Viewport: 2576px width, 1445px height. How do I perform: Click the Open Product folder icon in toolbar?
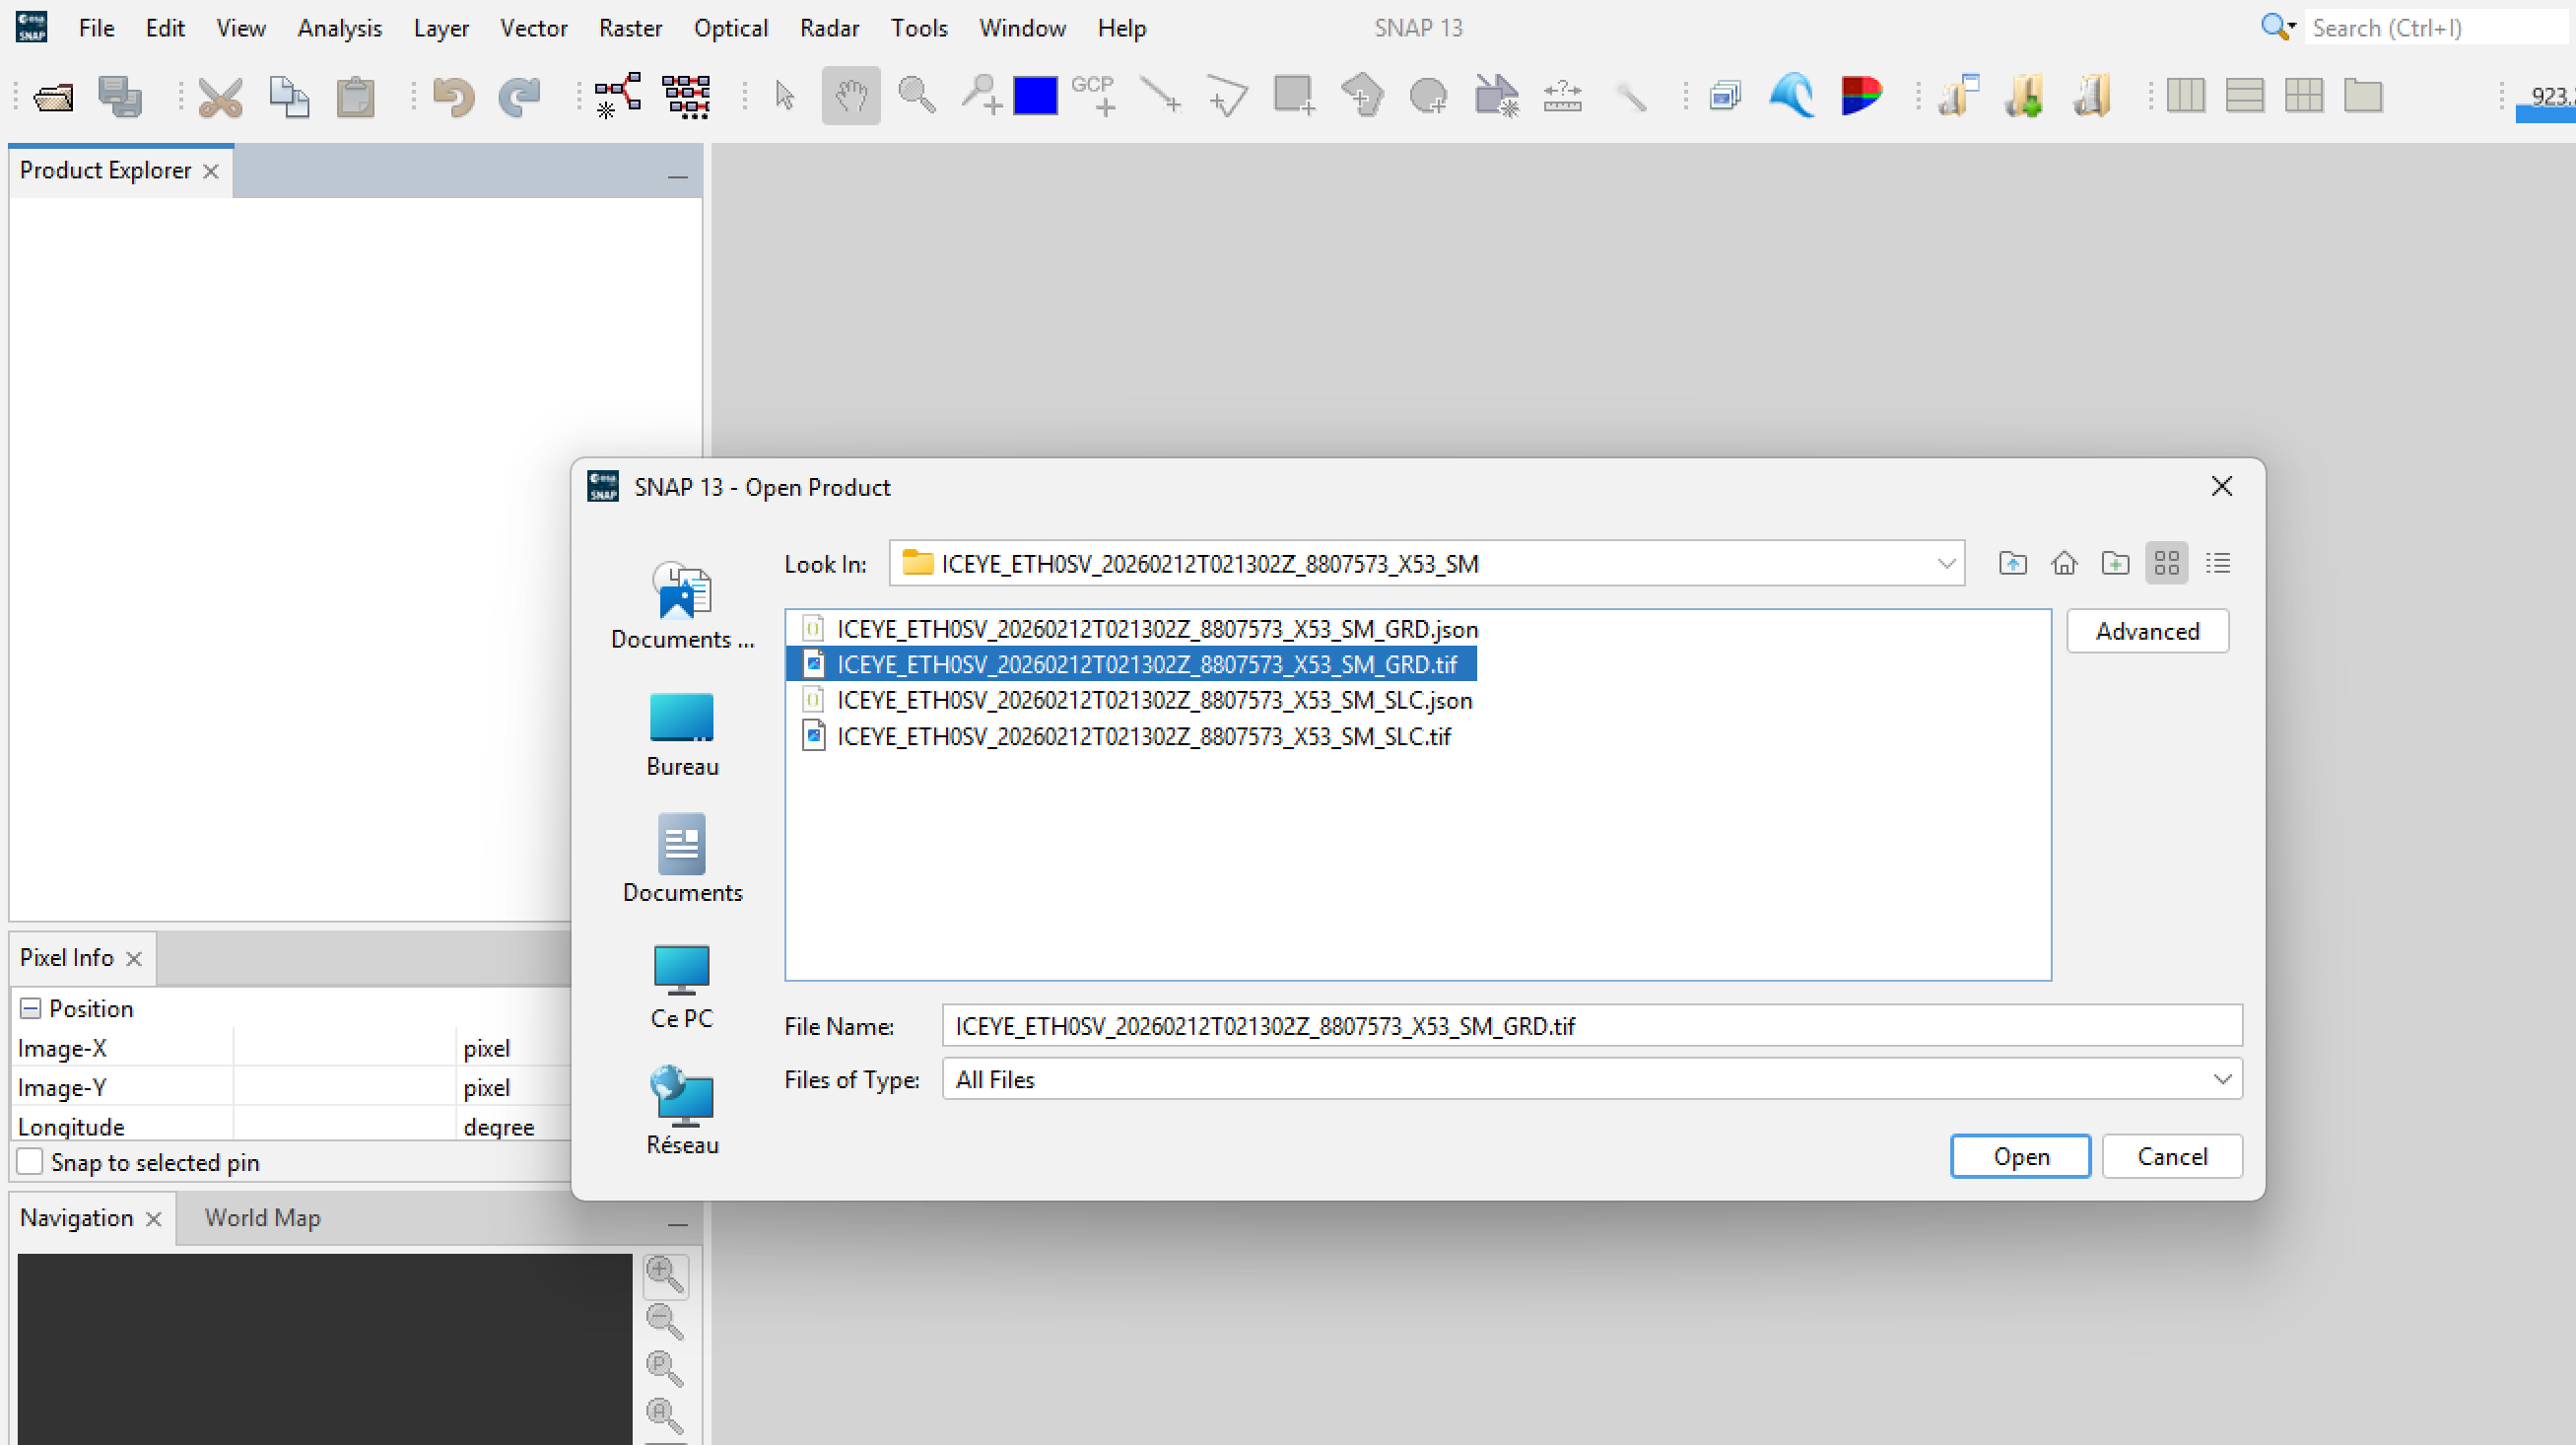[x=53, y=97]
